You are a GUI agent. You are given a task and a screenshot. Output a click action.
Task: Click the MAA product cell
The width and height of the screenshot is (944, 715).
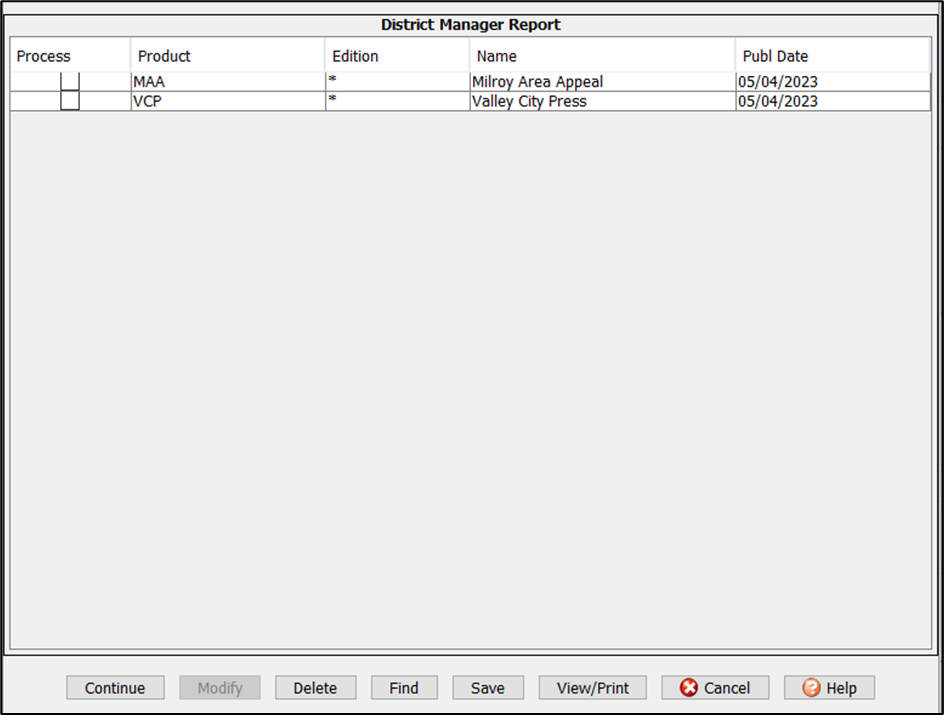pyautogui.click(x=149, y=82)
